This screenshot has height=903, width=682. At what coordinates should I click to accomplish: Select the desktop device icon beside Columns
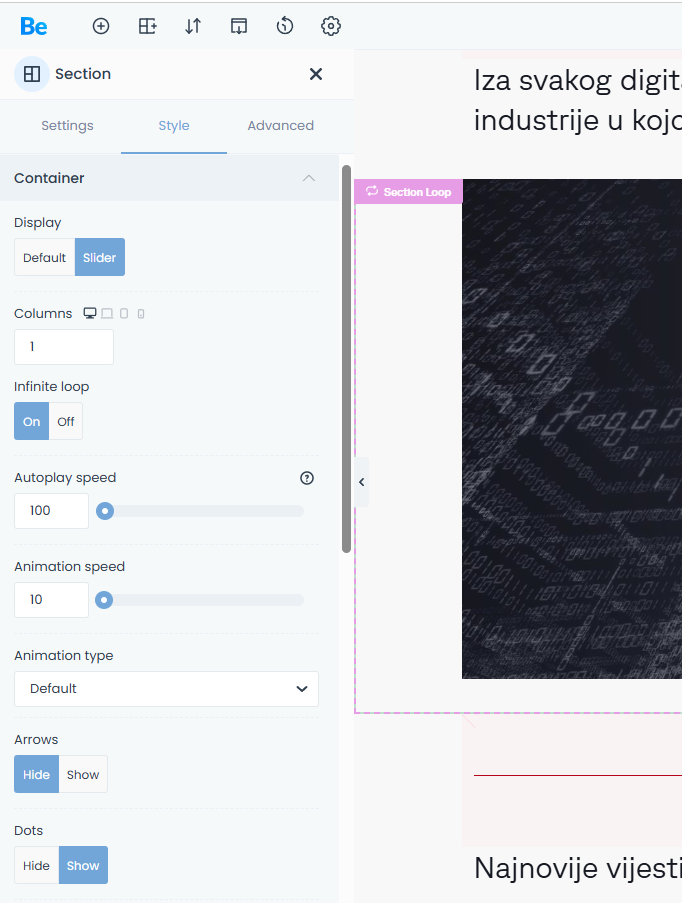pos(90,314)
